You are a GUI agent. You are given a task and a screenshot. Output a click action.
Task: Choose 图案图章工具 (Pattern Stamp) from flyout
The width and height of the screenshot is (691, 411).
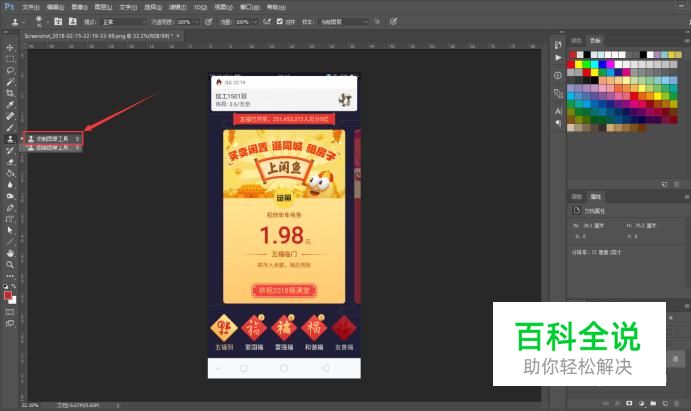pos(52,148)
